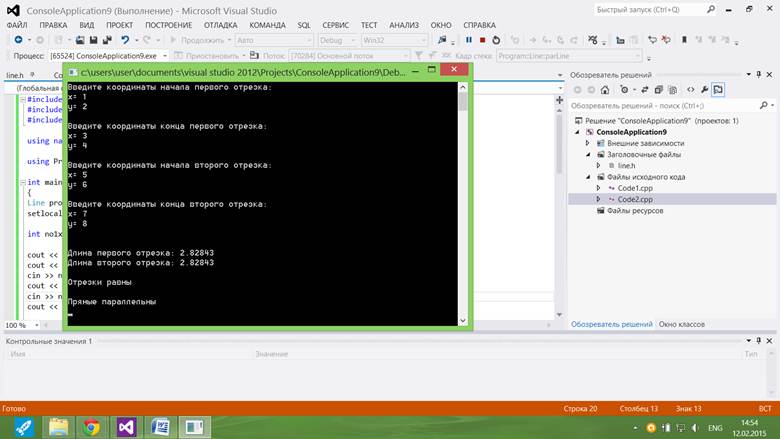The image size is (780, 439).
Task: Select the Решение "ConsoleApplication9" root node
Action: 662,121
